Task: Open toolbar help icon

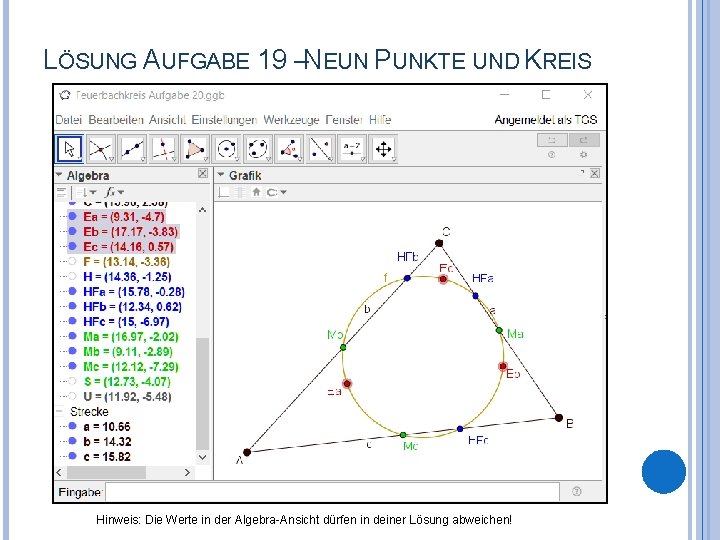Action: tap(551, 155)
